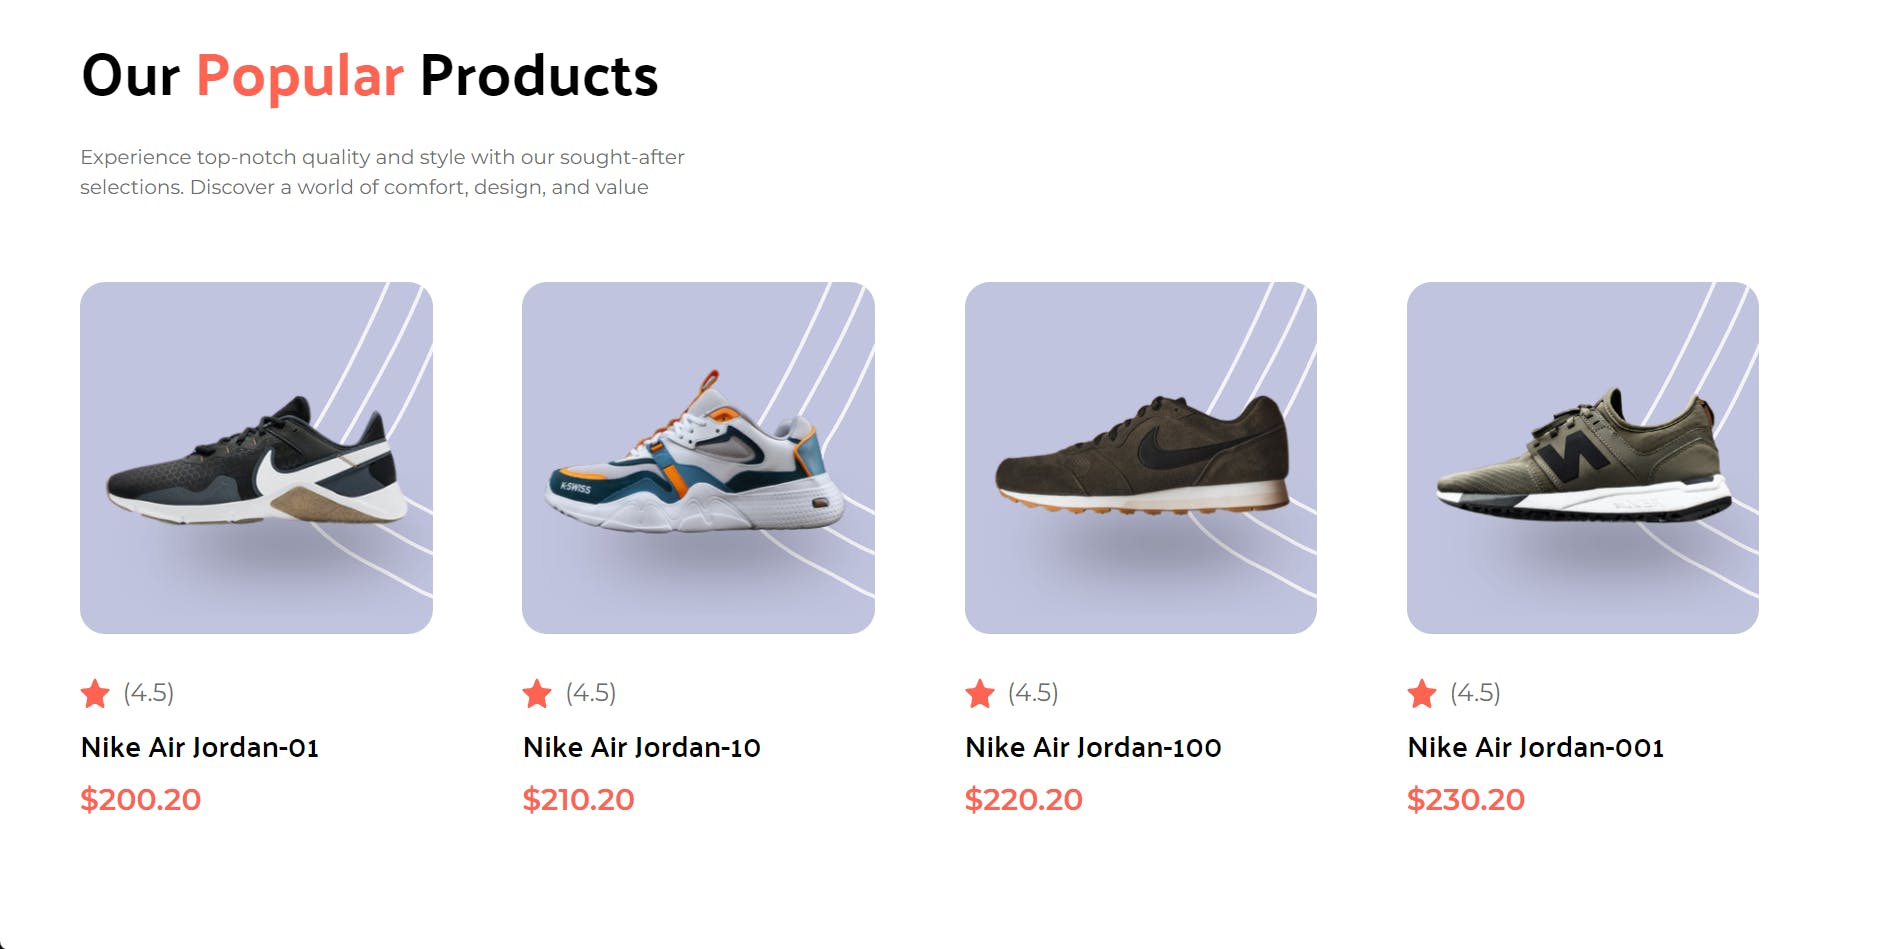The width and height of the screenshot is (1897, 949).
Task: Click the star icon above Nike Air Jordan-100
Action: click(x=980, y=693)
